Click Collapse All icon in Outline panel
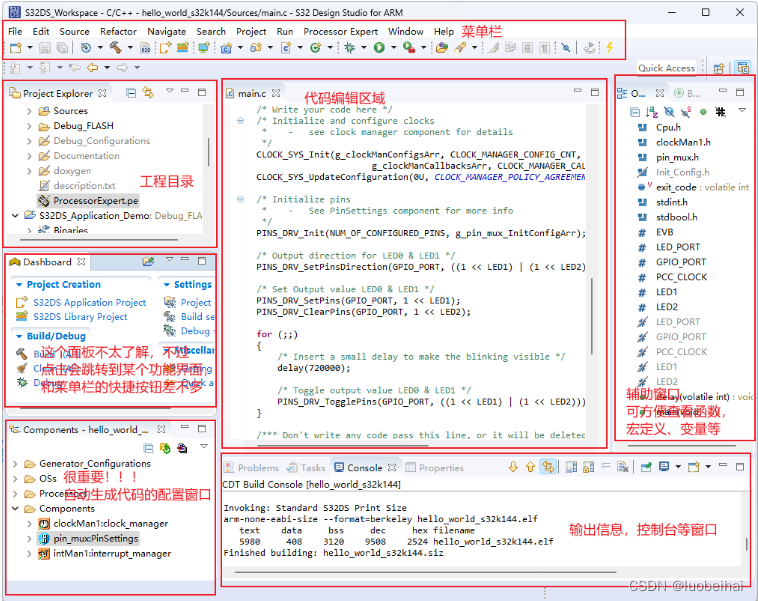The height and width of the screenshot is (601, 758). point(635,112)
